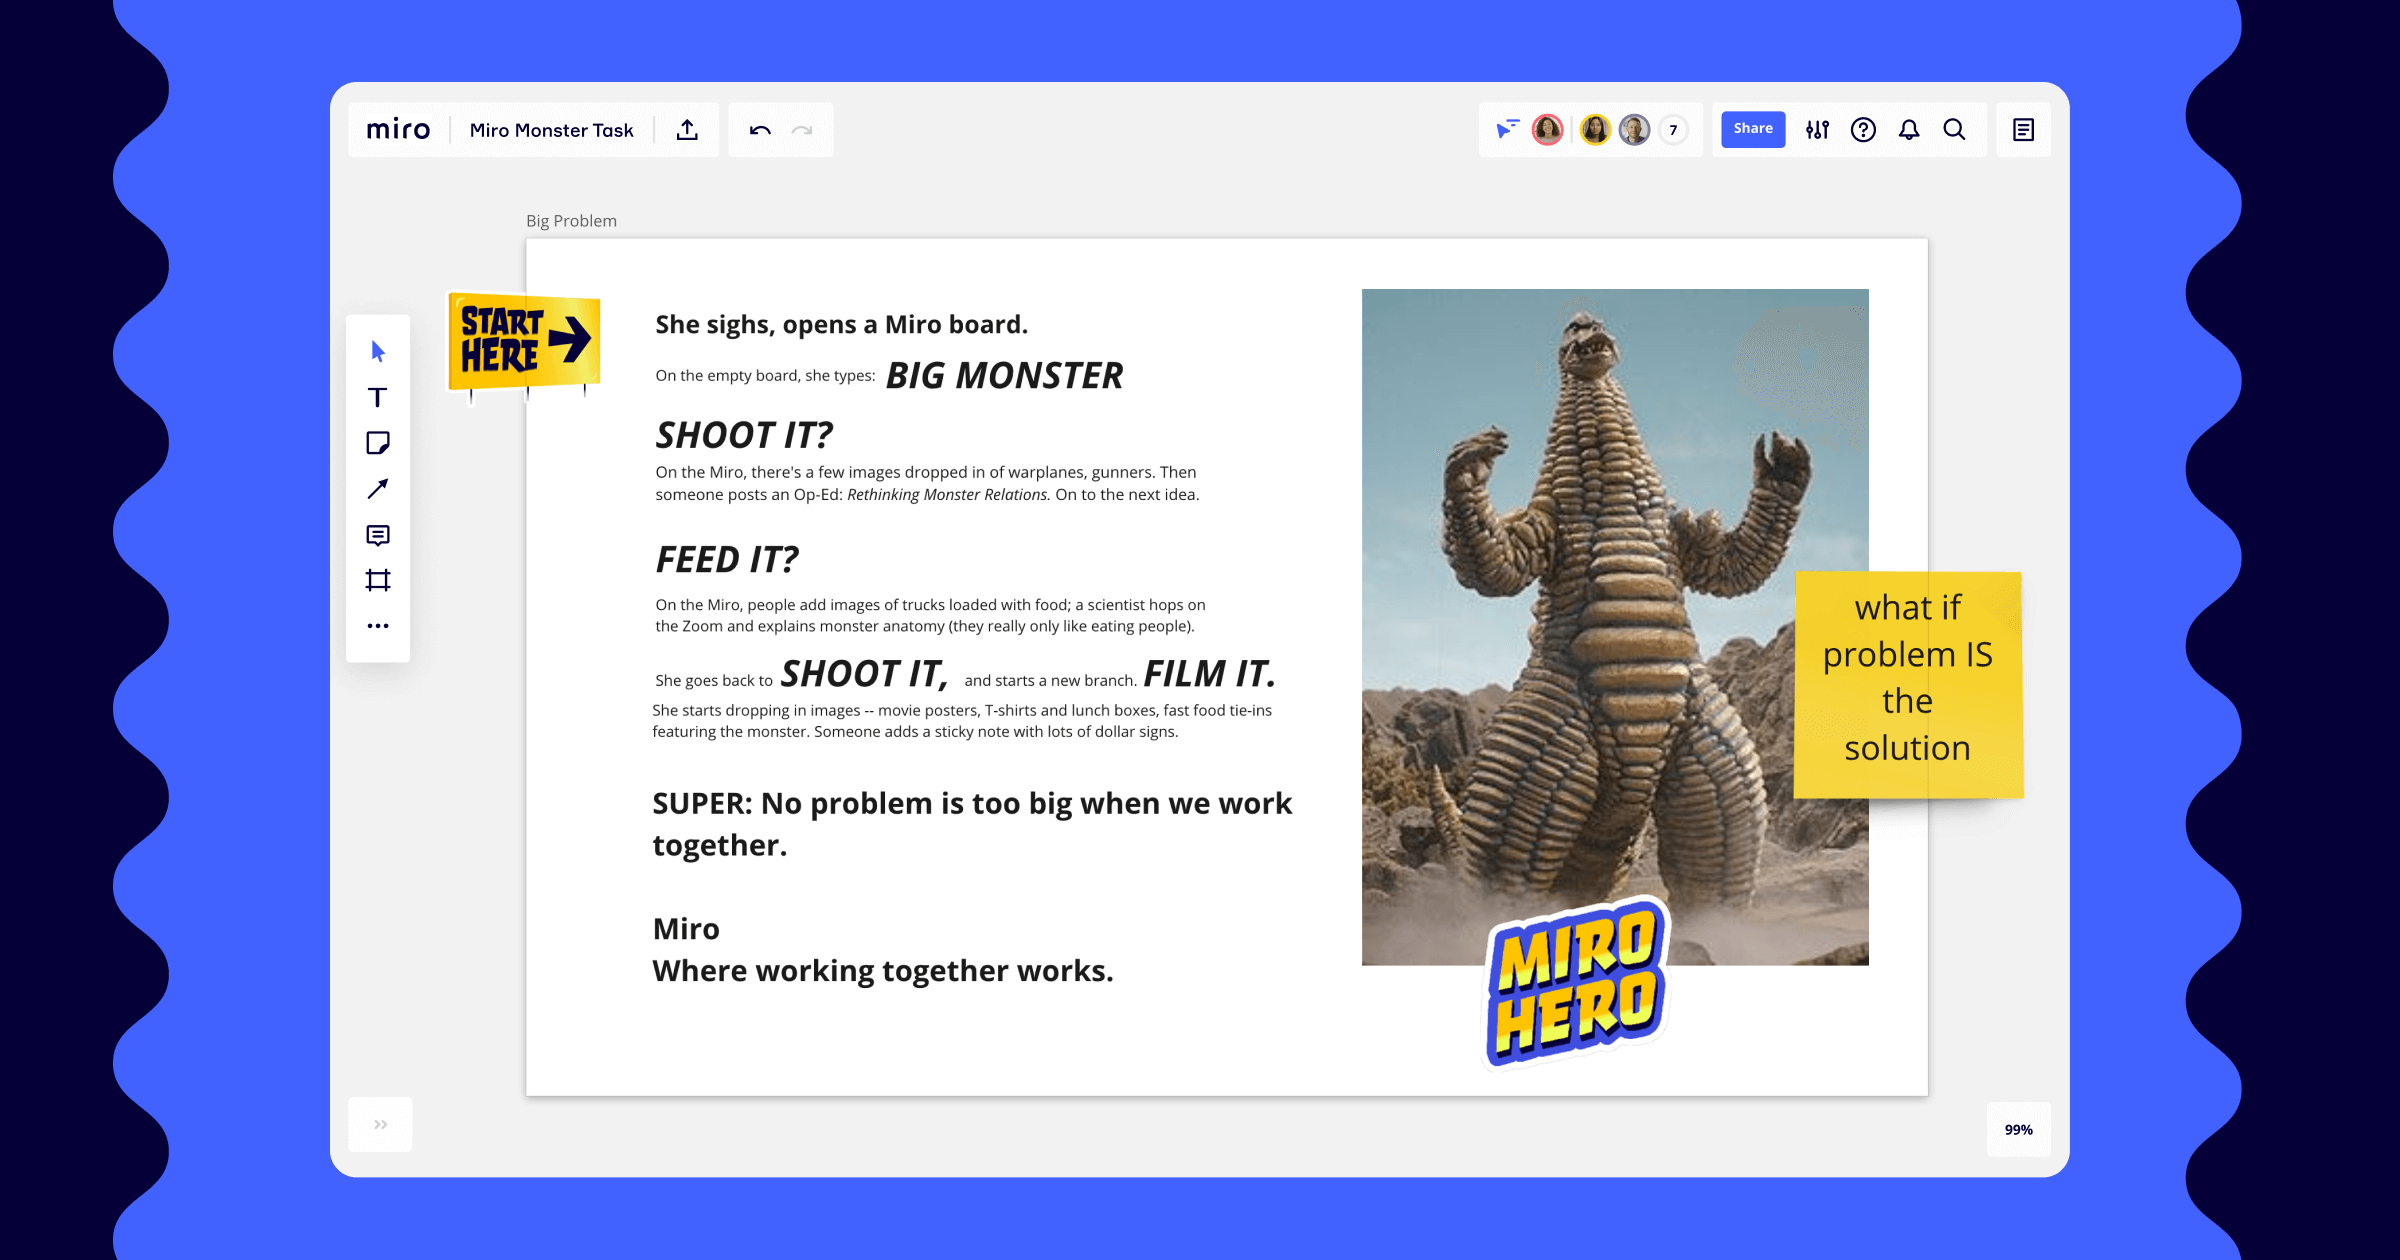This screenshot has height=1260, width=2400.
Task: Click the miro logo
Action: point(398,130)
